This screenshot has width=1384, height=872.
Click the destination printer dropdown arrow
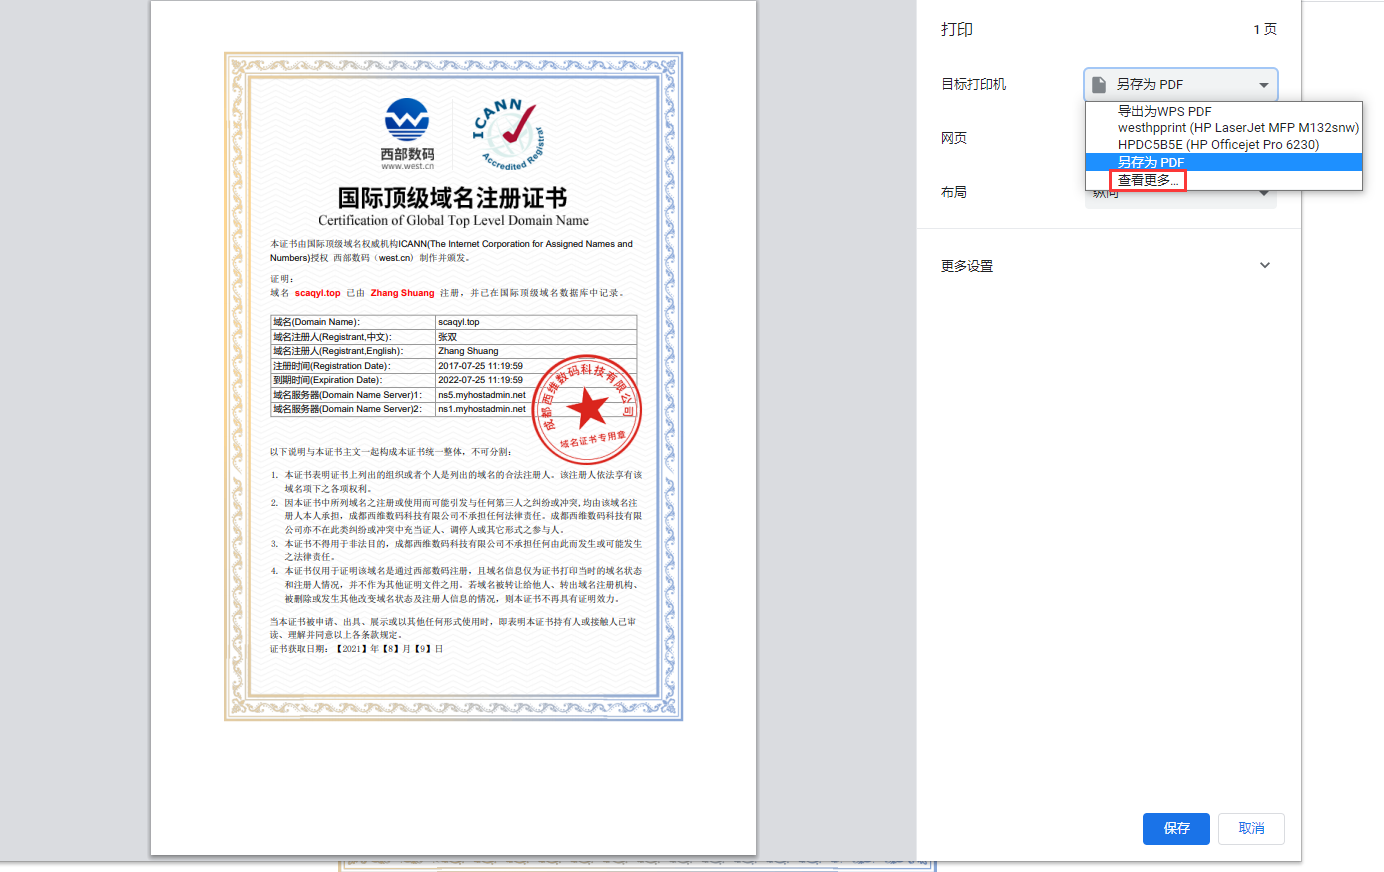(x=1264, y=85)
